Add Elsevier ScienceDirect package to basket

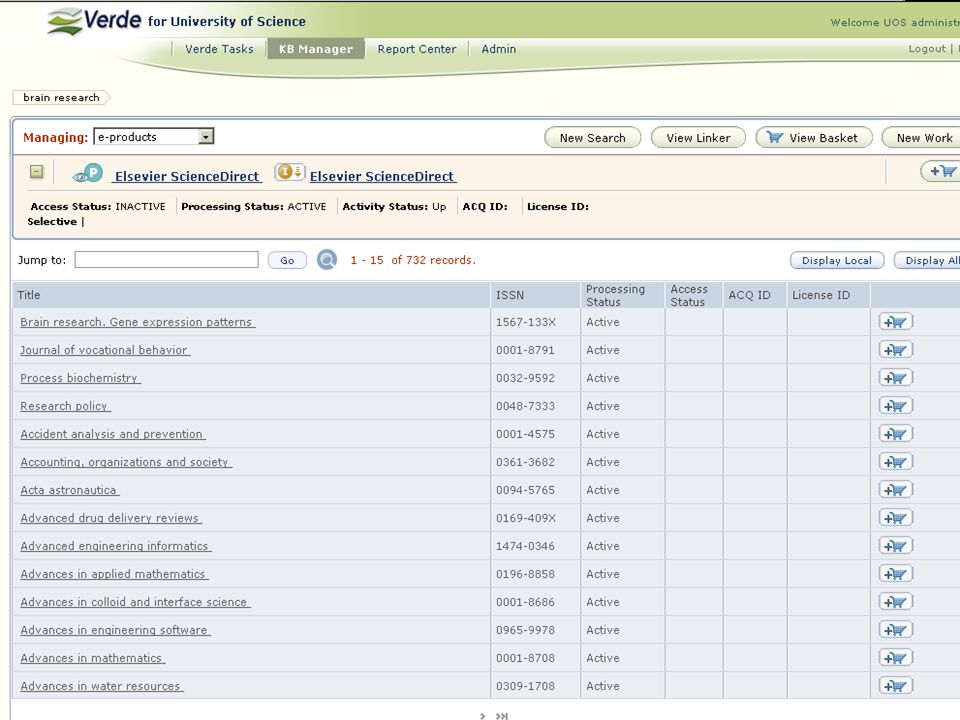[x=941, y=171]
